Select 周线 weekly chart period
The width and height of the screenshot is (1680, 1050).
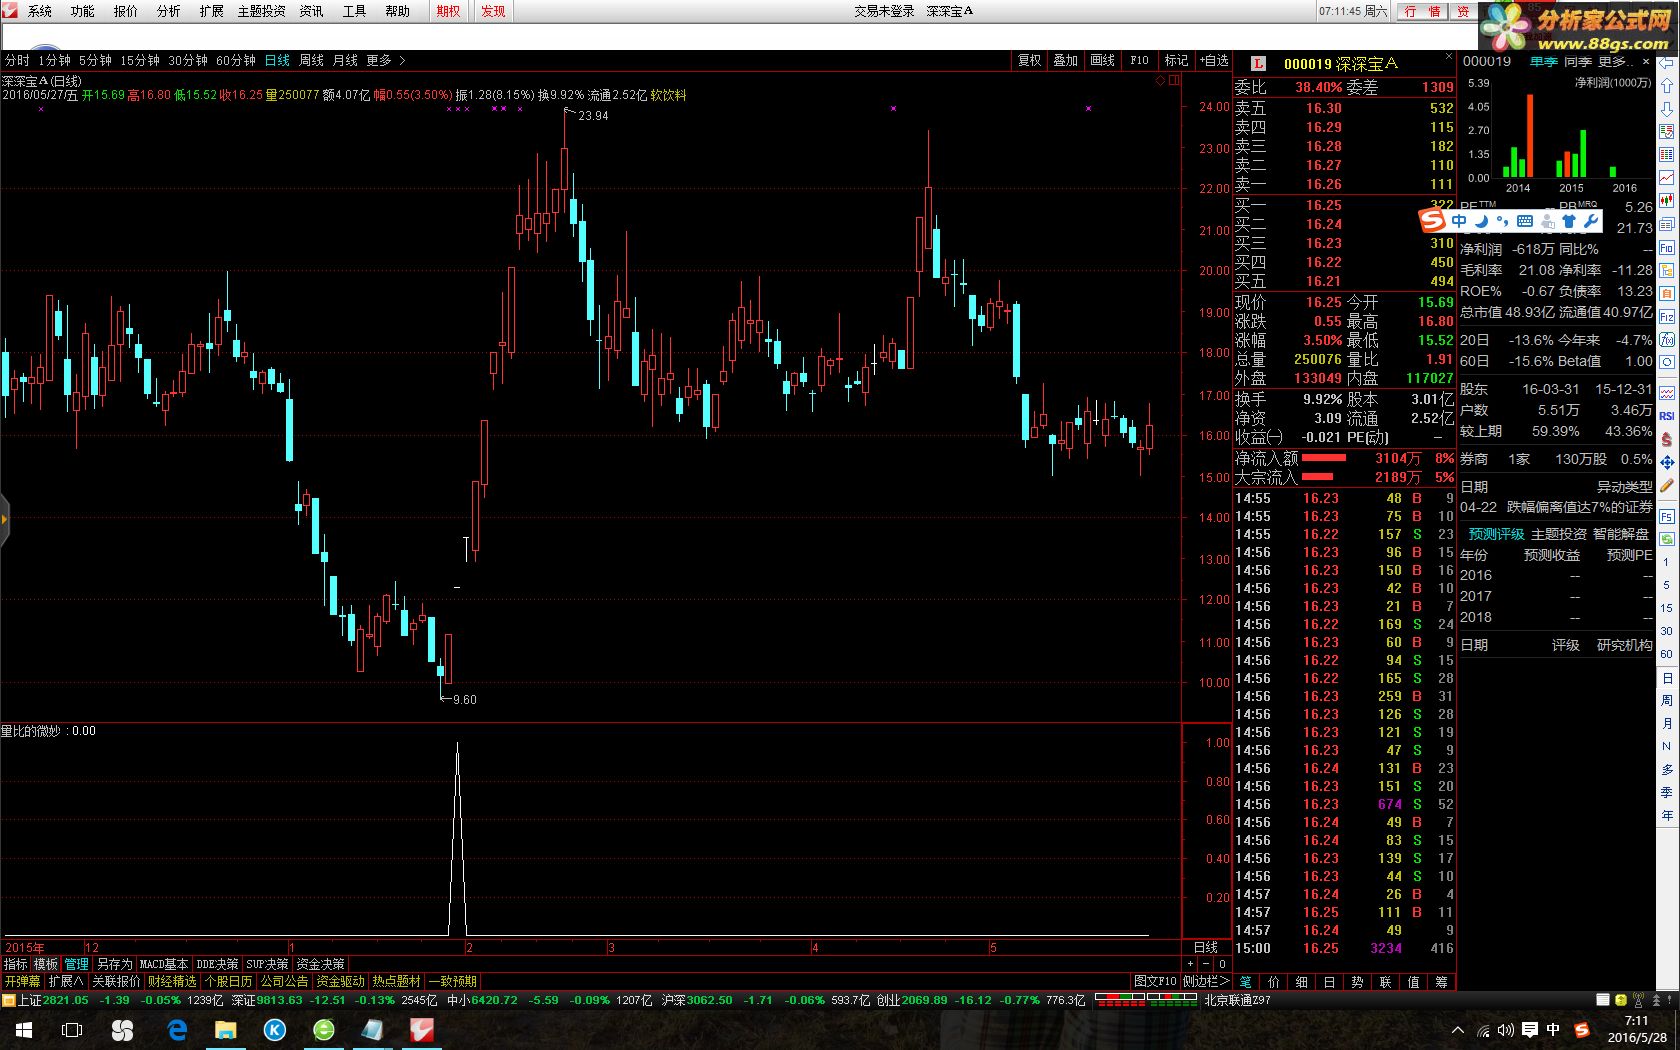311,61
